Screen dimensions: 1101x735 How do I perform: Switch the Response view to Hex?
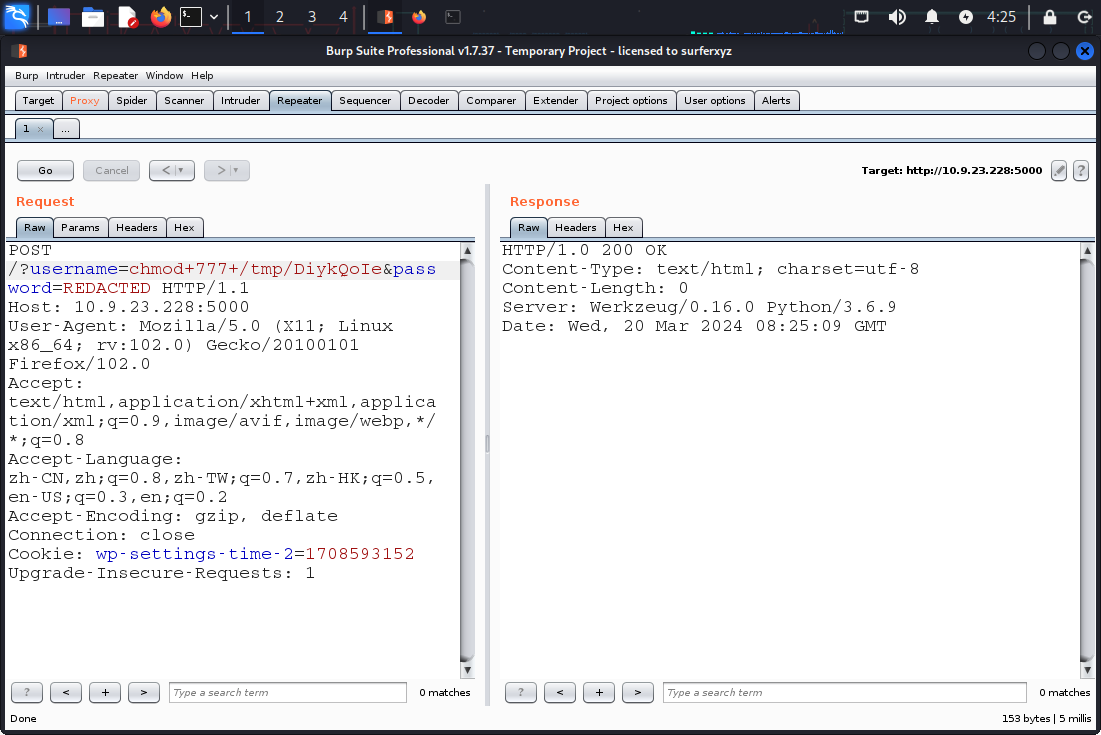coord(623,227)
